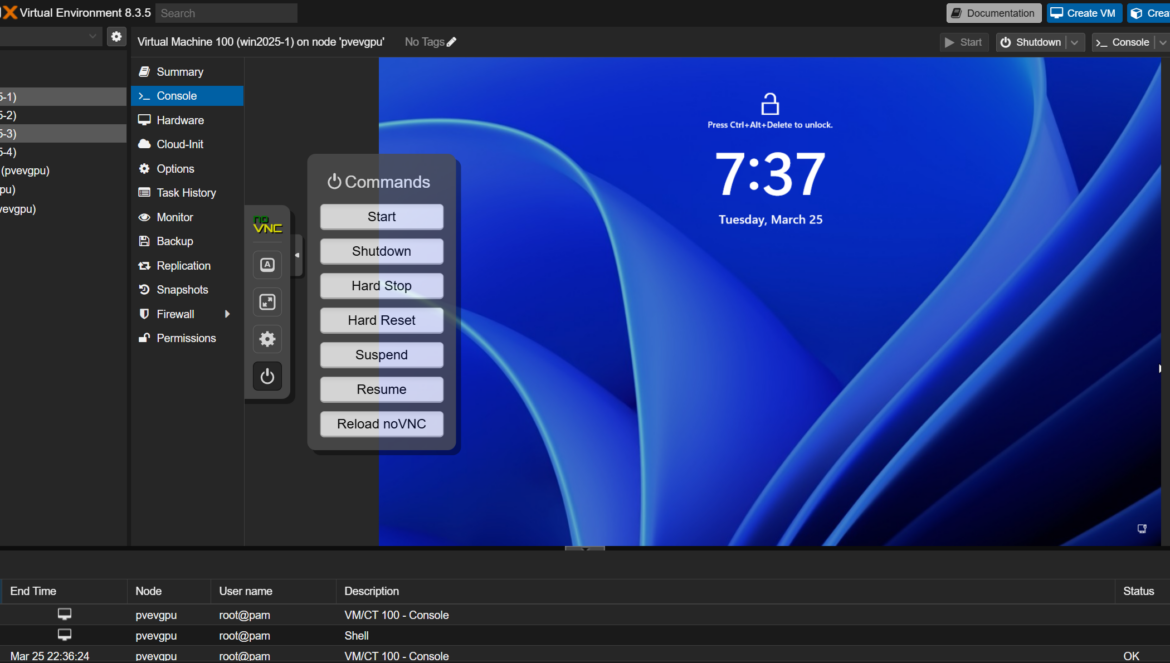Sort tasks by Node column

[x=169, y=591]
